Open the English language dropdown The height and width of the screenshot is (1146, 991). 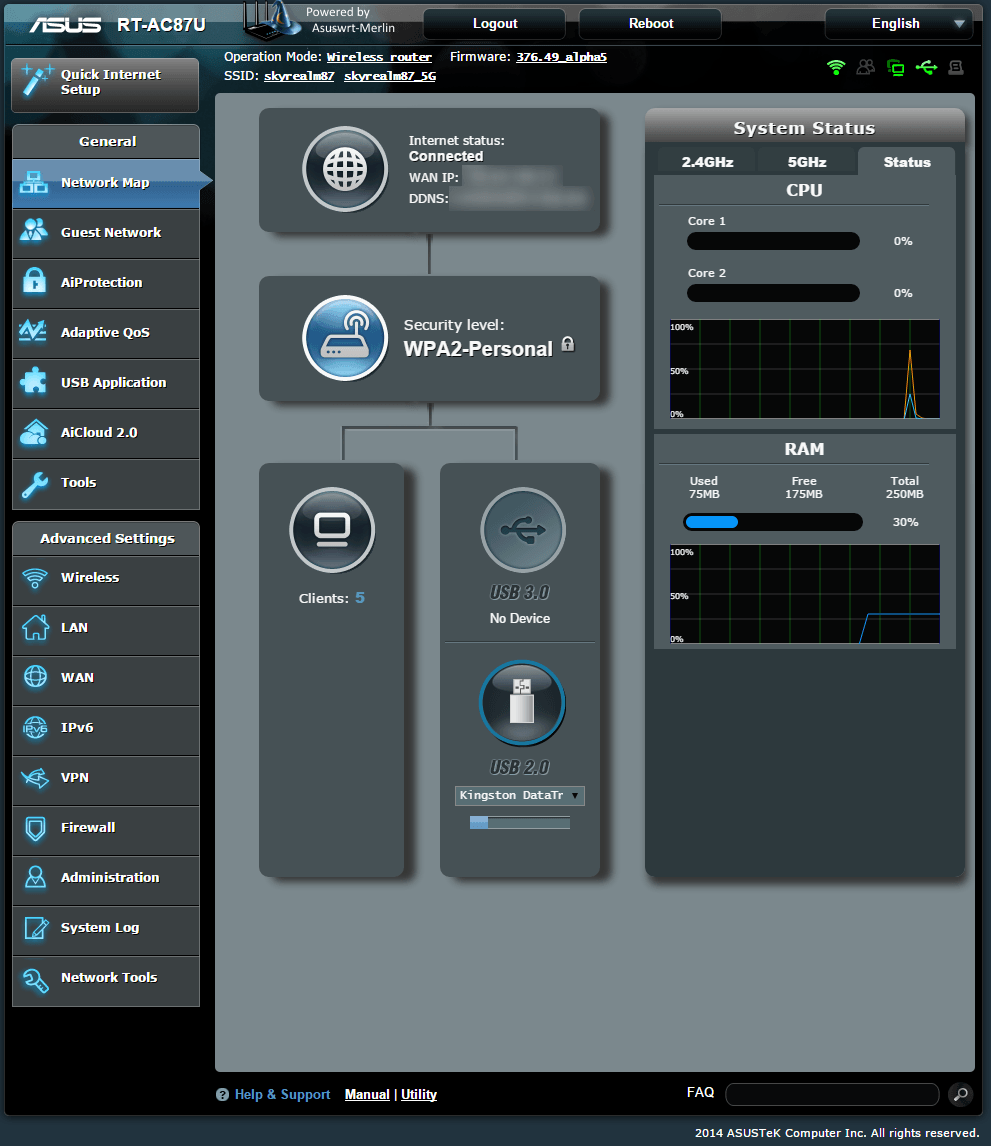897,23
